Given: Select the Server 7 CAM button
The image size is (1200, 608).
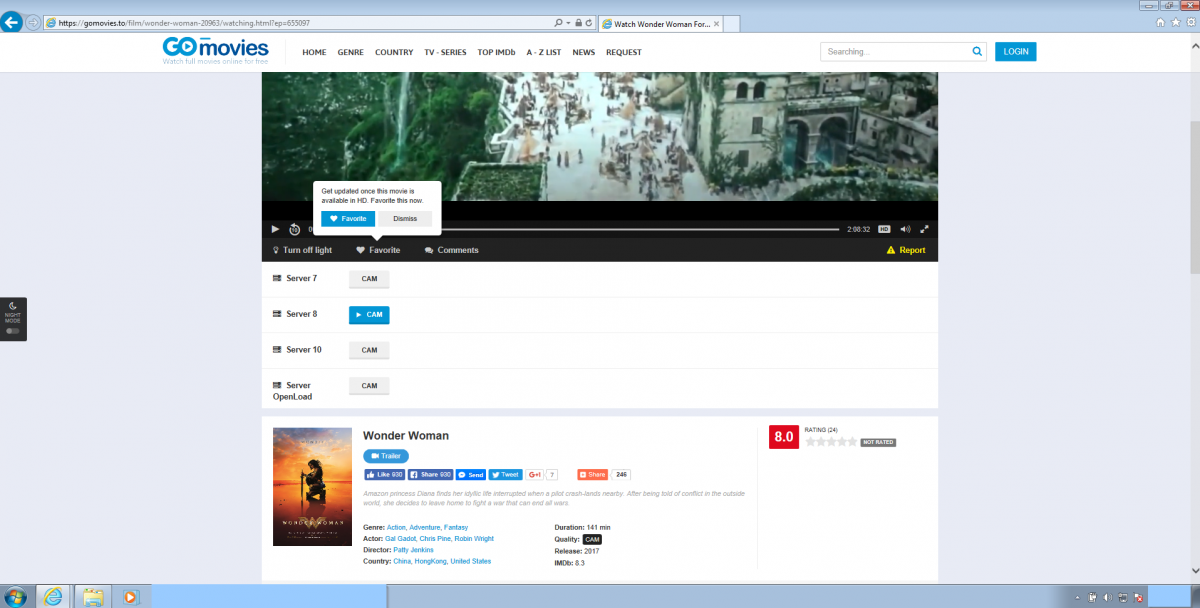Looking at the screenshot, I should 369,279.
